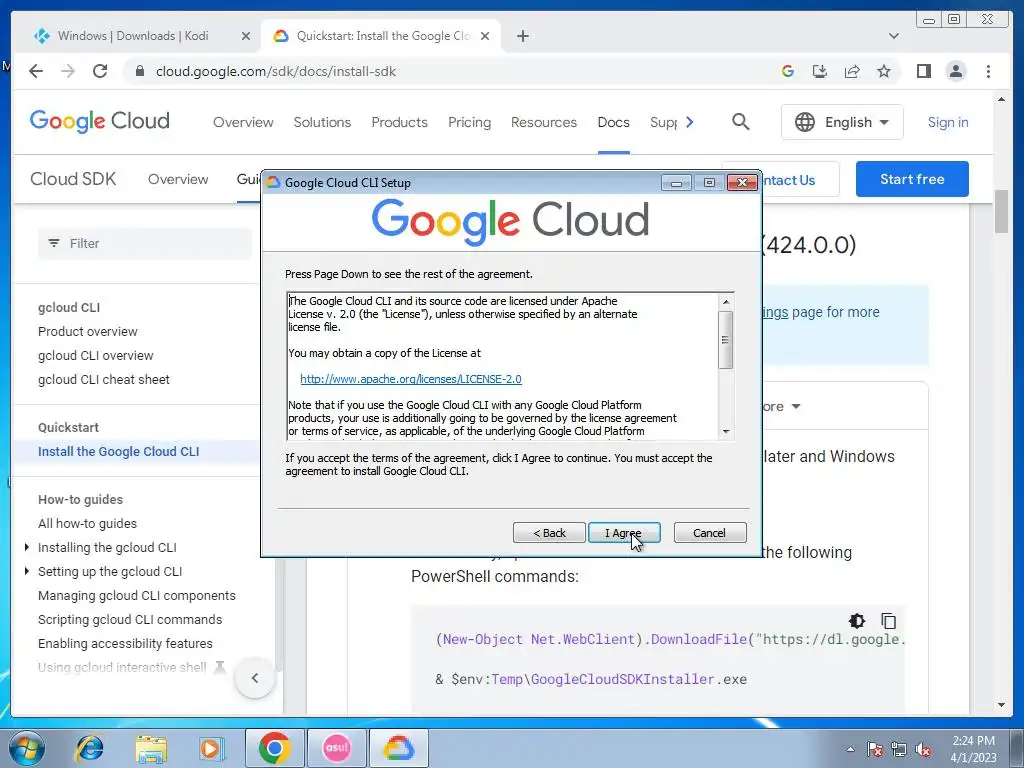Open Windows Explorer from taskbar
The image size is (1024, 768).
pyautogui.click(x=151, y=748)
